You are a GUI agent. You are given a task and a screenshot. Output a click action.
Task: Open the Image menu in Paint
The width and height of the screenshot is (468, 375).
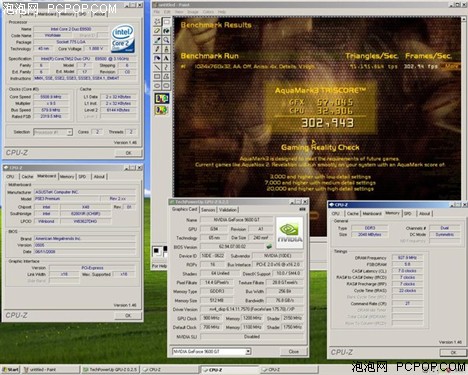193,12
